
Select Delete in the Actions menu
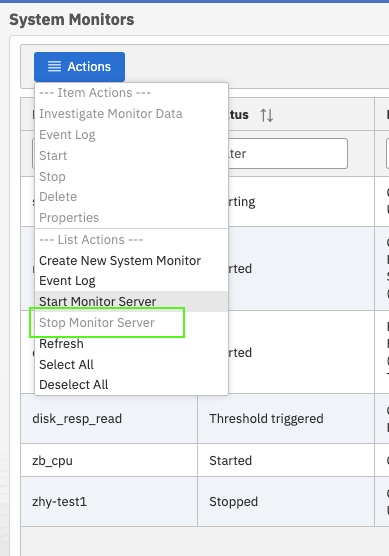tap(58, 197)
